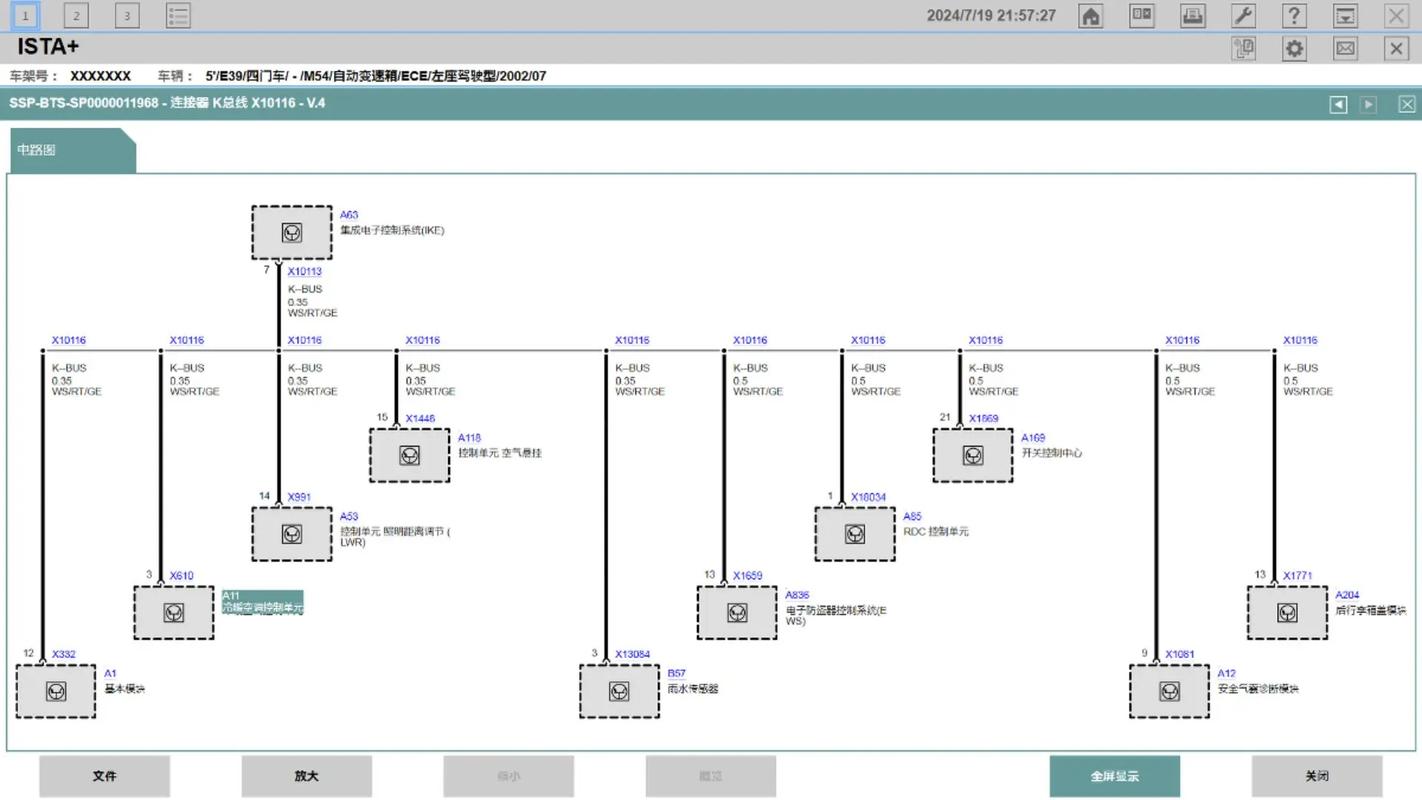Open the A836 link
1422x800 pixels.
(x=797, y=595)
